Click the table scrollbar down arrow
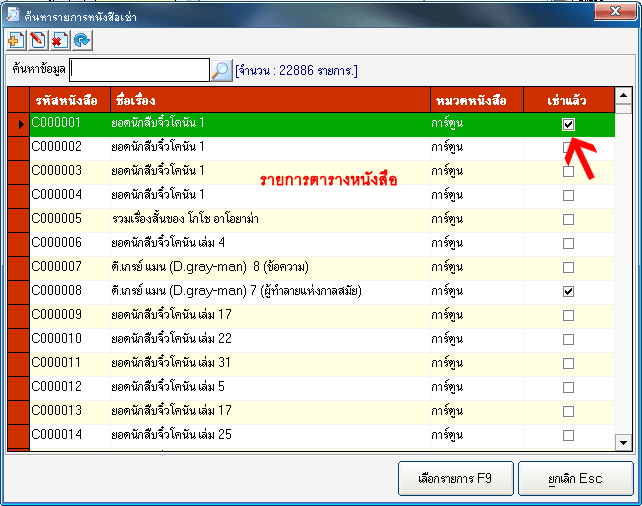 [x=624, y=442]
